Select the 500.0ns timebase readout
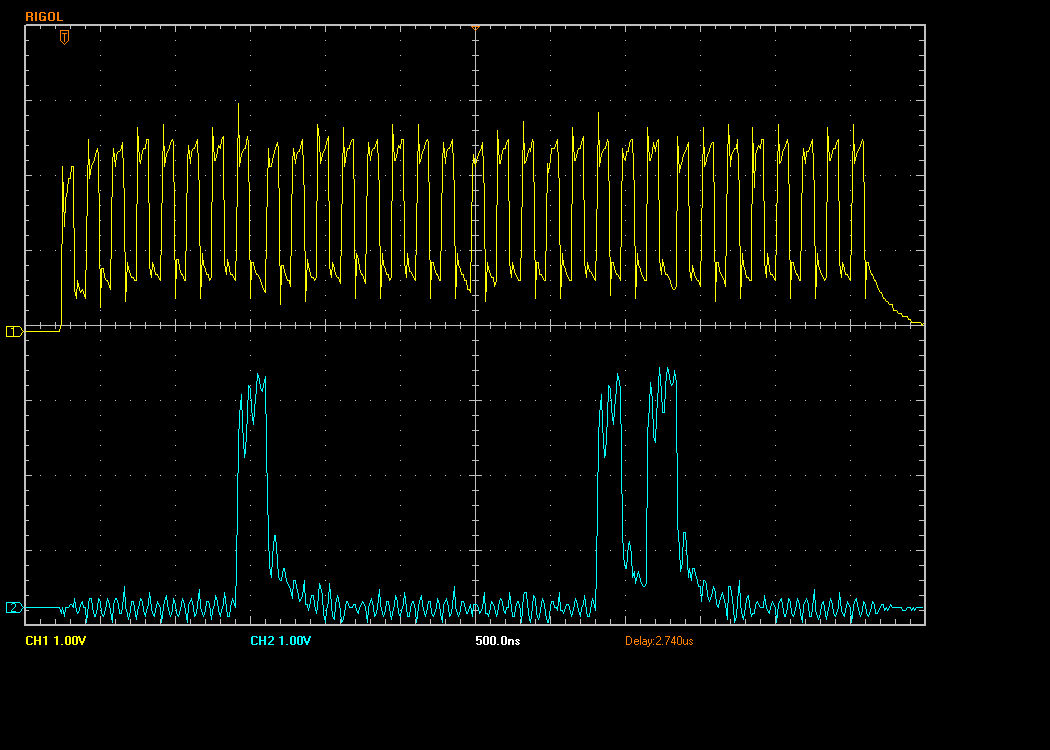This screenshot has height=750, width=1050. [498, 641]
